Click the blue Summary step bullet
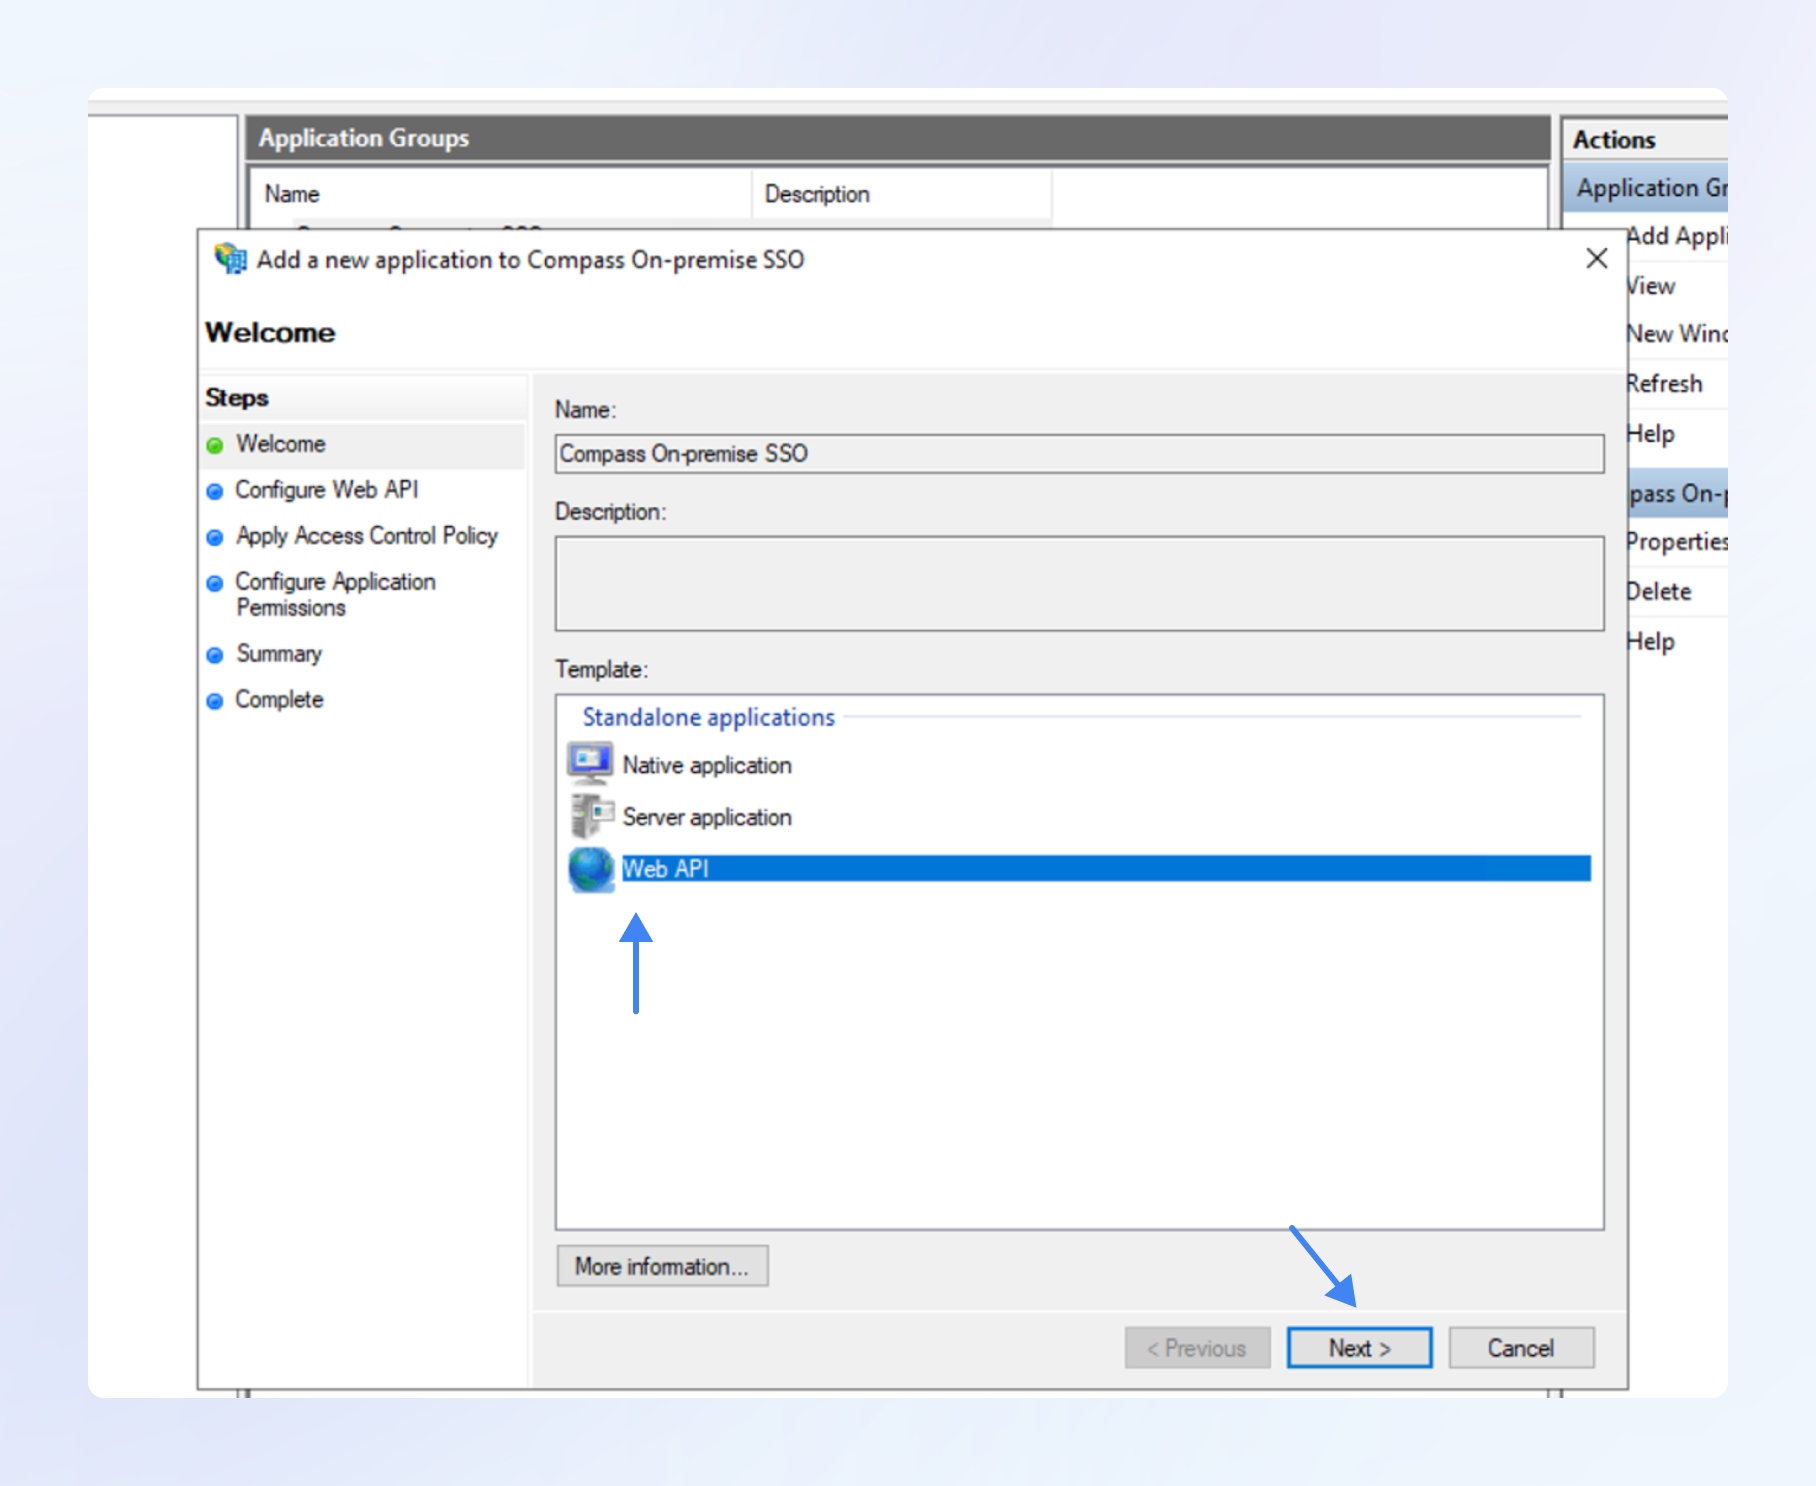This screenshot has height=1486, width=1816. point(215,655)
